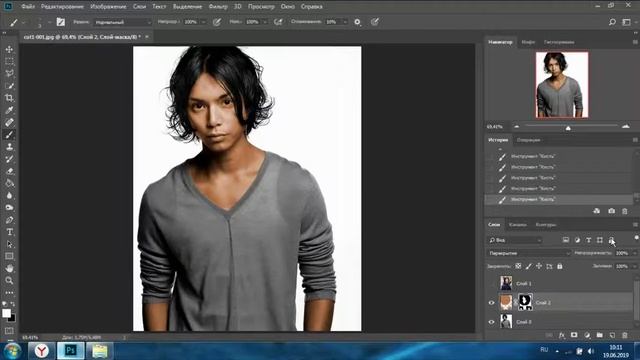Select the Rectangular Marquee tool
This screenshot has height=360, width=640.
pyautogui.click(x=9, y=62)
